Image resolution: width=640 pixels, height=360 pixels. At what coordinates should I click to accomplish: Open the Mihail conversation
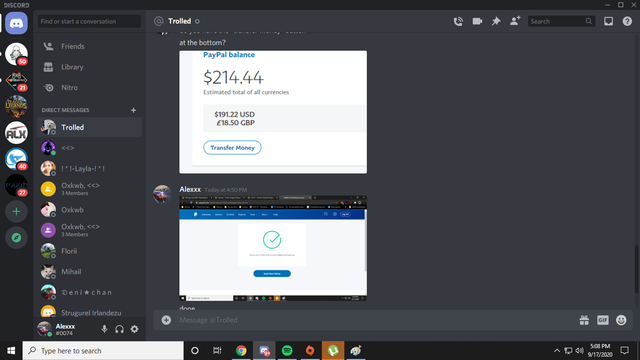pos(89,272)
